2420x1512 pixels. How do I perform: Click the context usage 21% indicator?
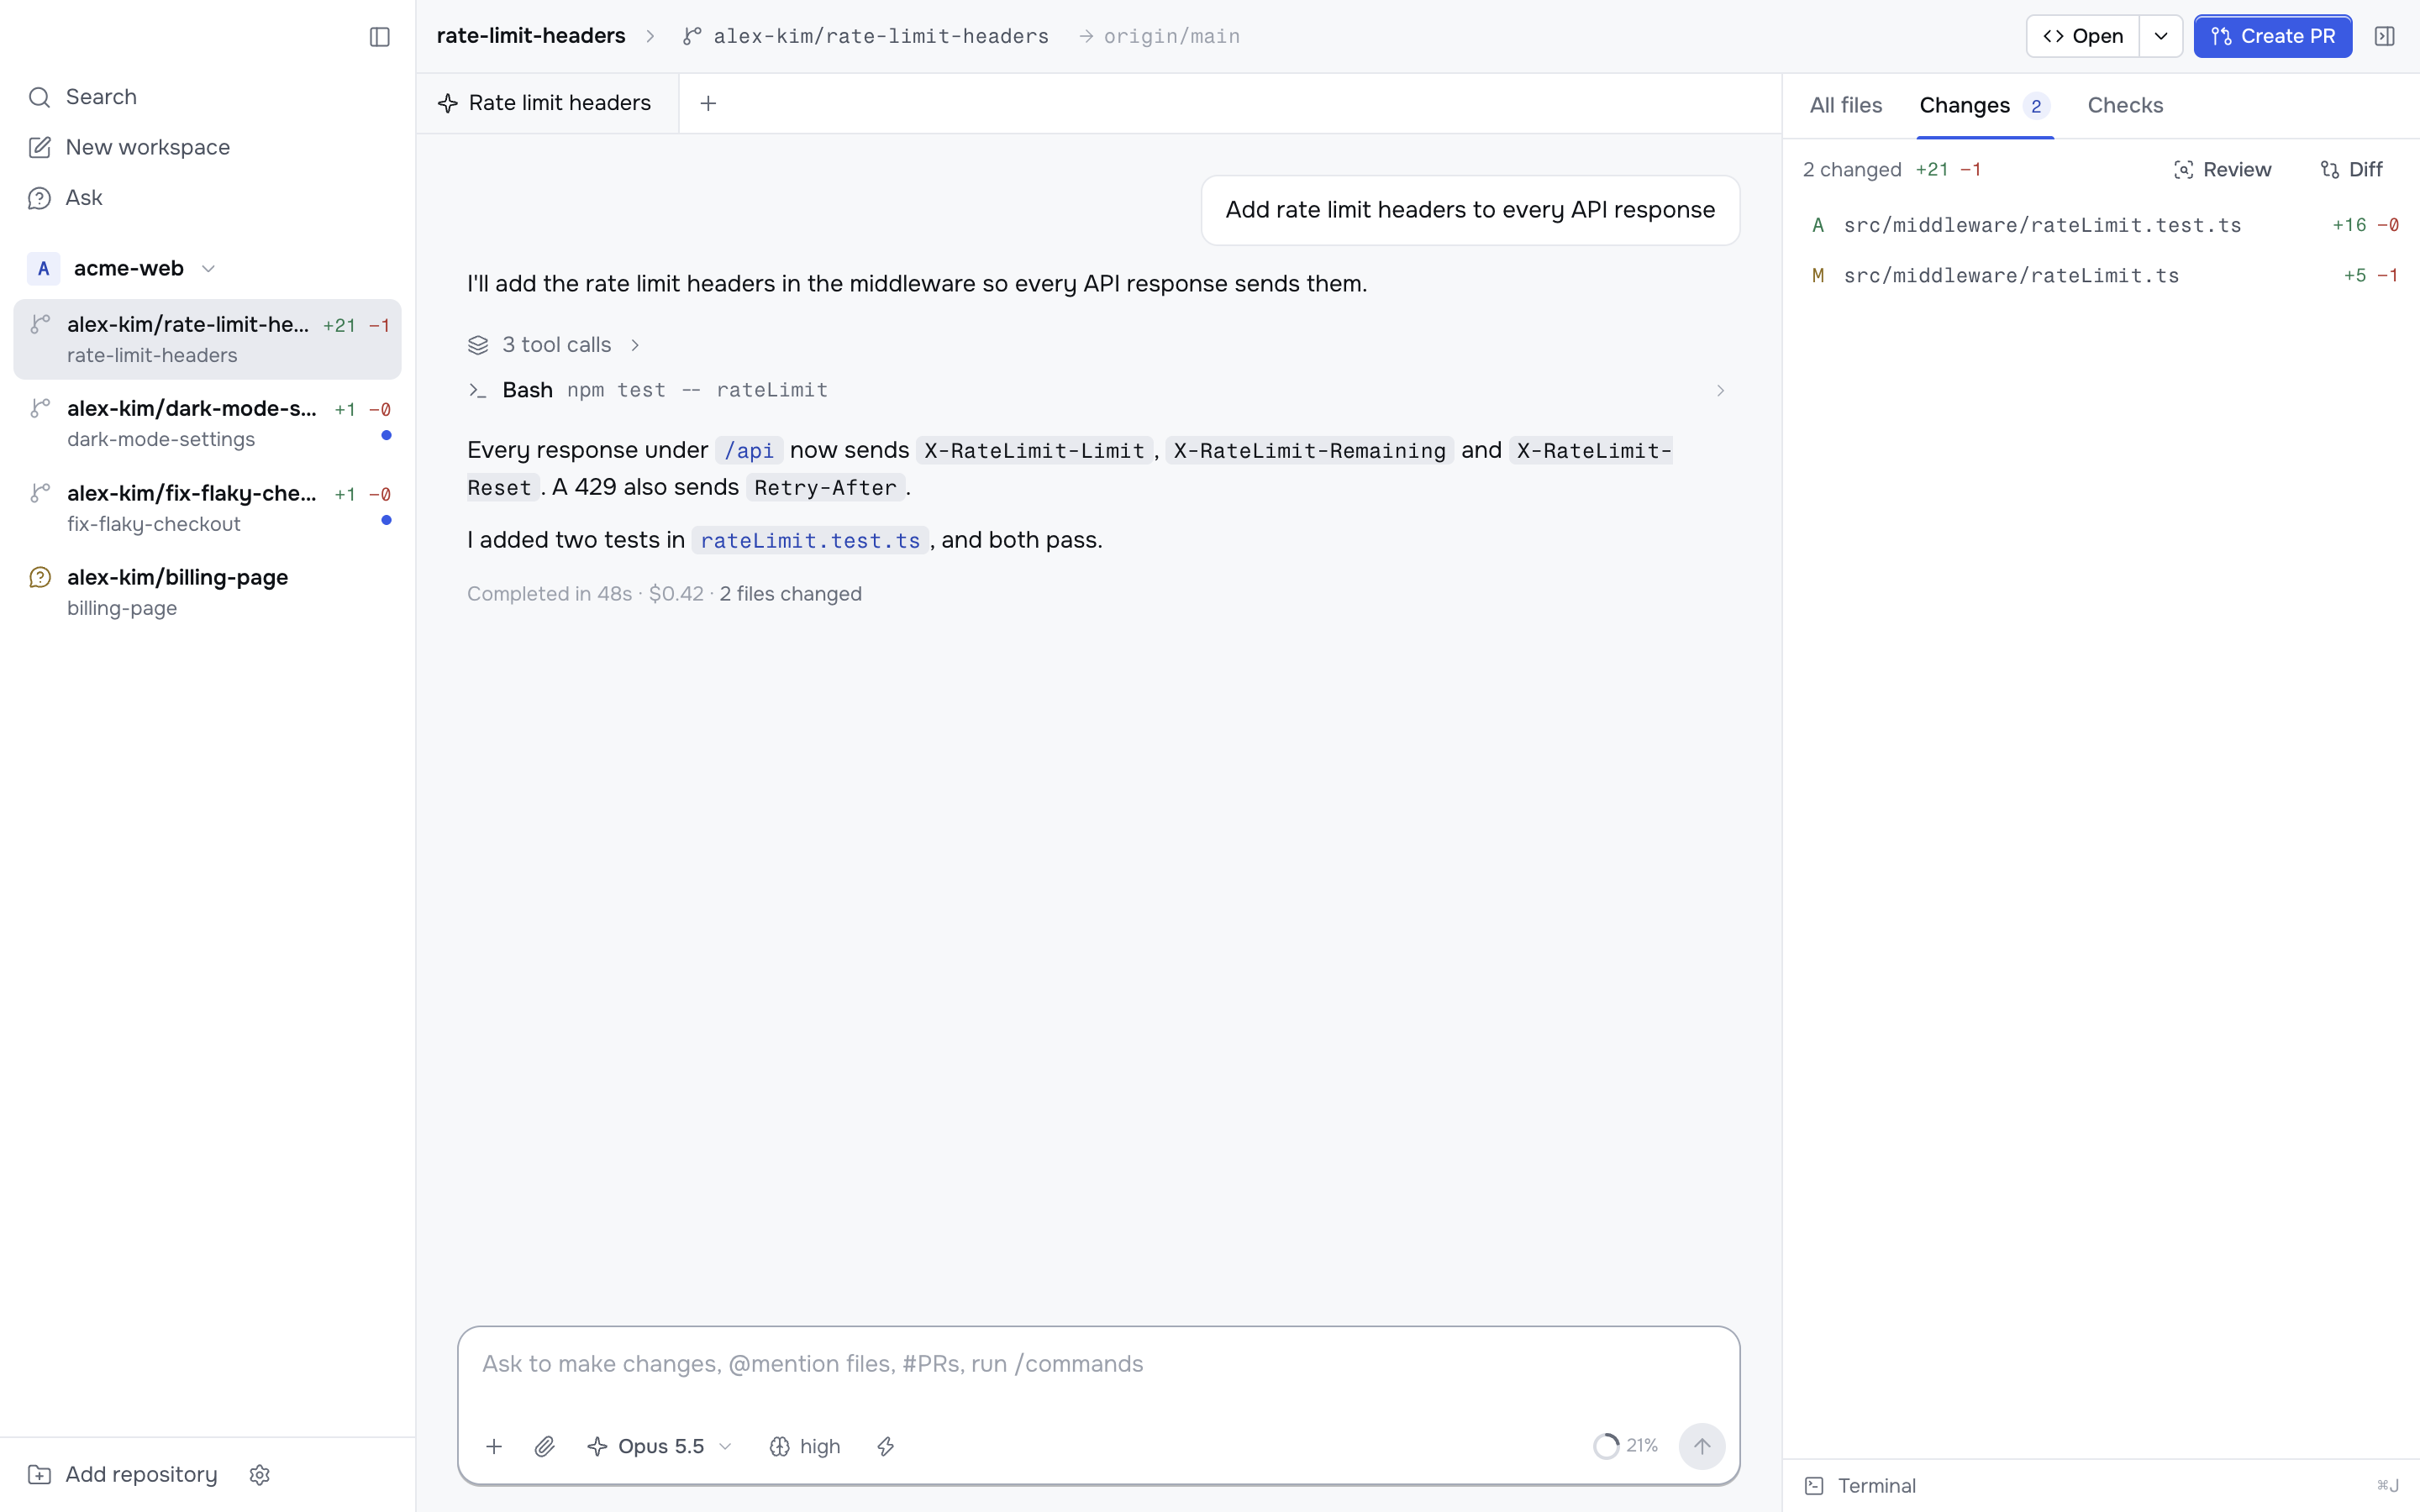1626,1446
